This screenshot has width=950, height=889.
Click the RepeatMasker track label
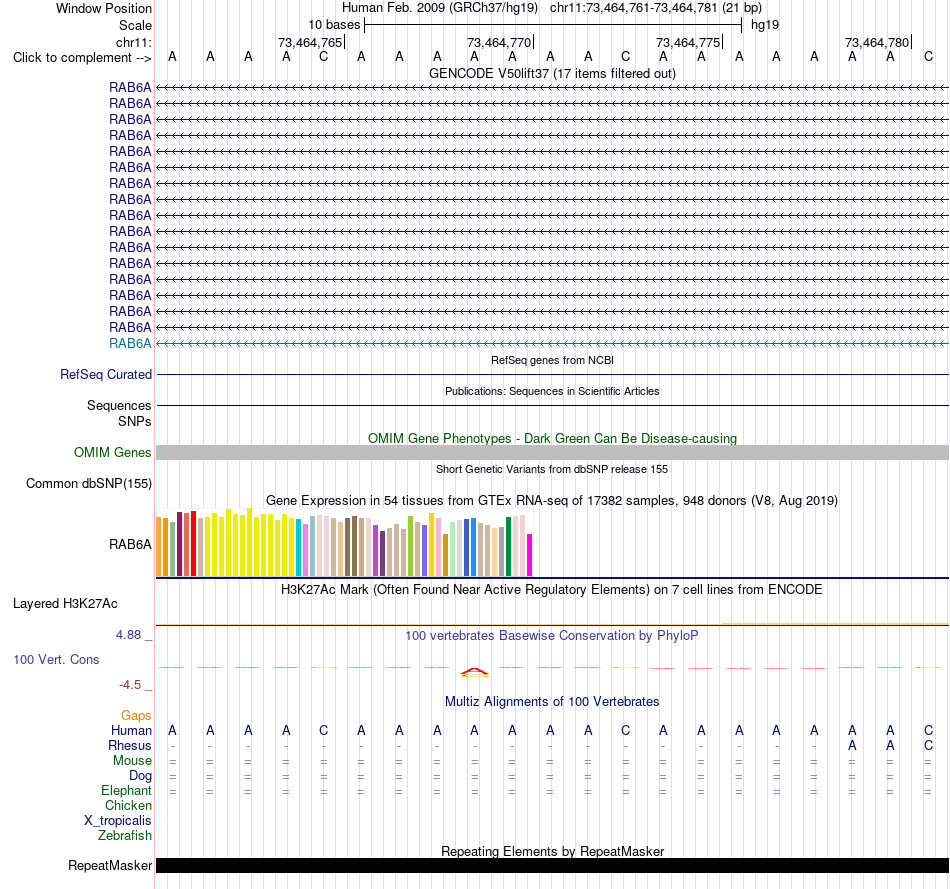point(110,865)
